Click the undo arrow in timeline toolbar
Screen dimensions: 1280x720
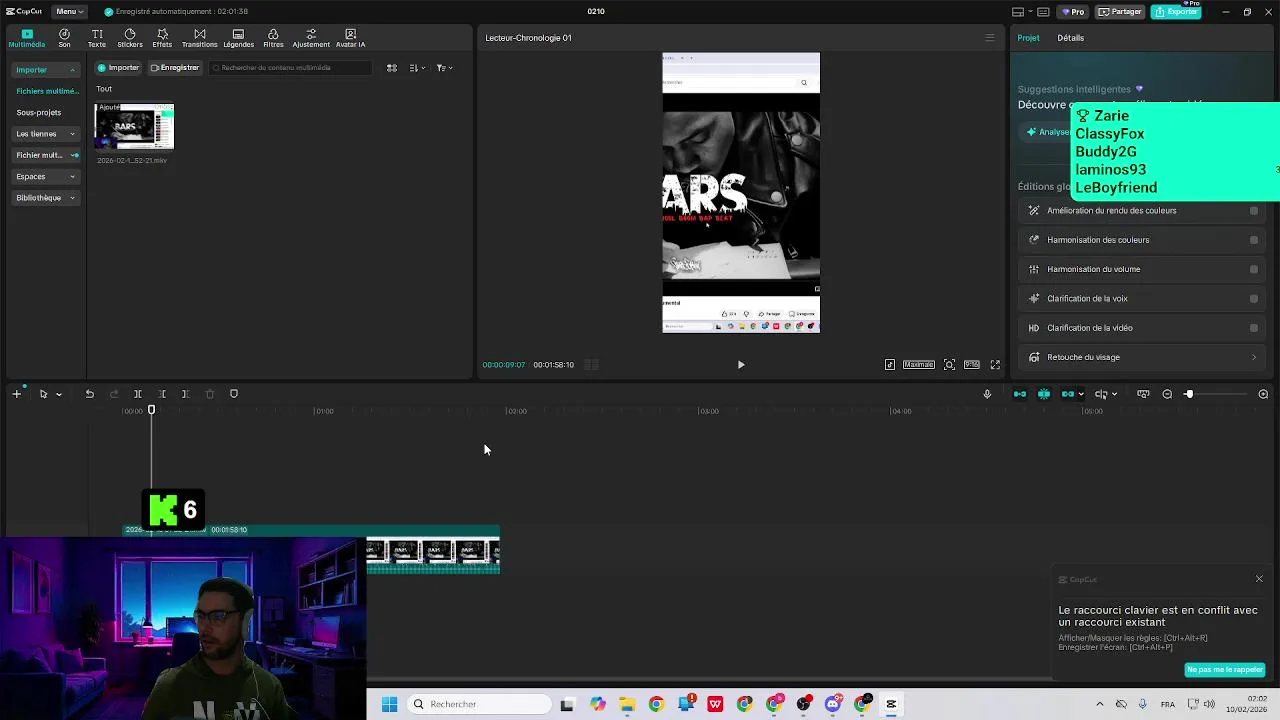point(89,394)
